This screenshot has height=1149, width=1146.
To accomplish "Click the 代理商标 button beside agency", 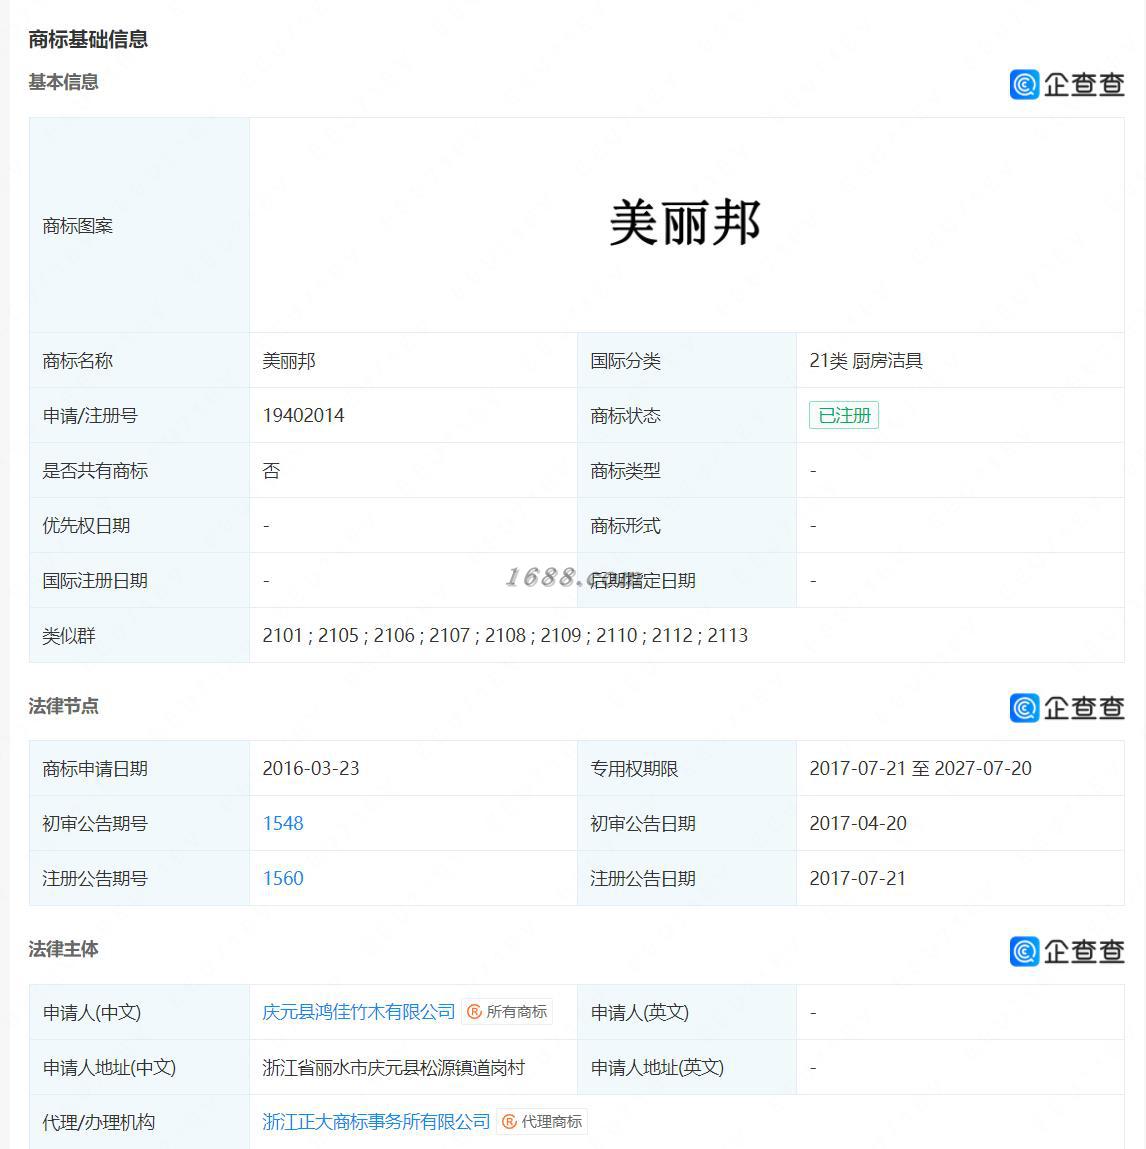I will 542,1122.
